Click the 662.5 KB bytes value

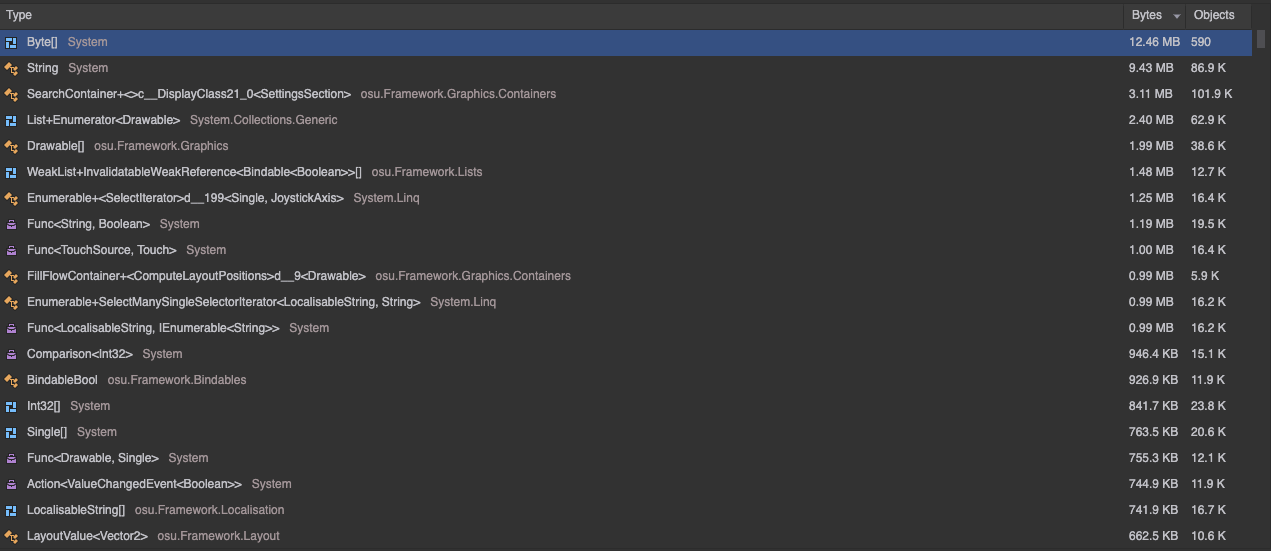pyautogui.click(x=1154, y=536)
